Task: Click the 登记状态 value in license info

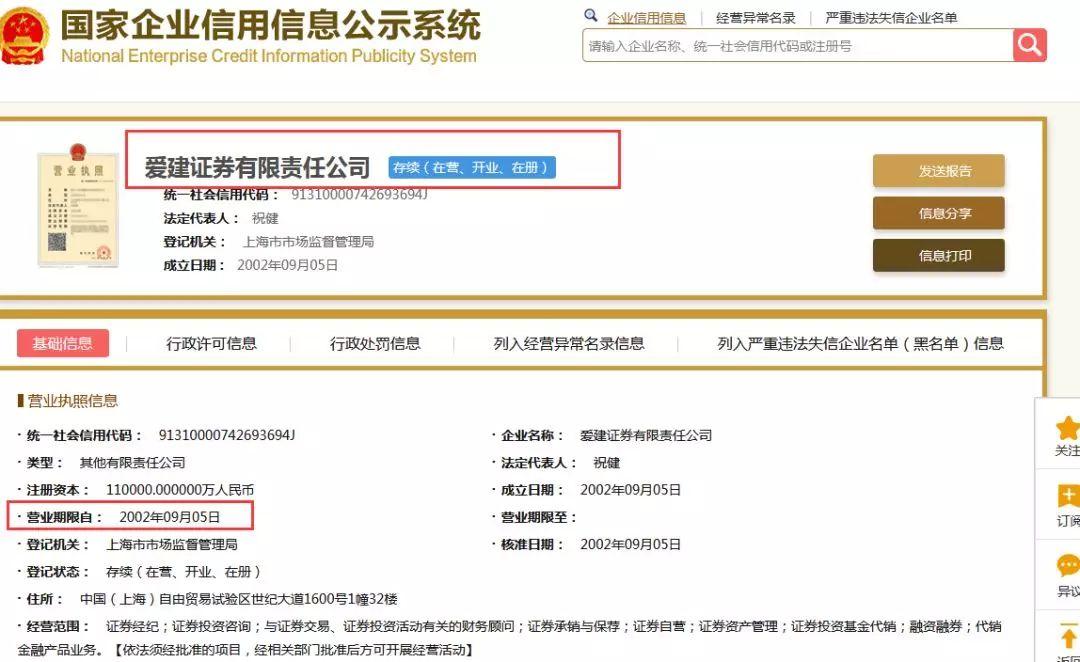Action: coord(183,572)
